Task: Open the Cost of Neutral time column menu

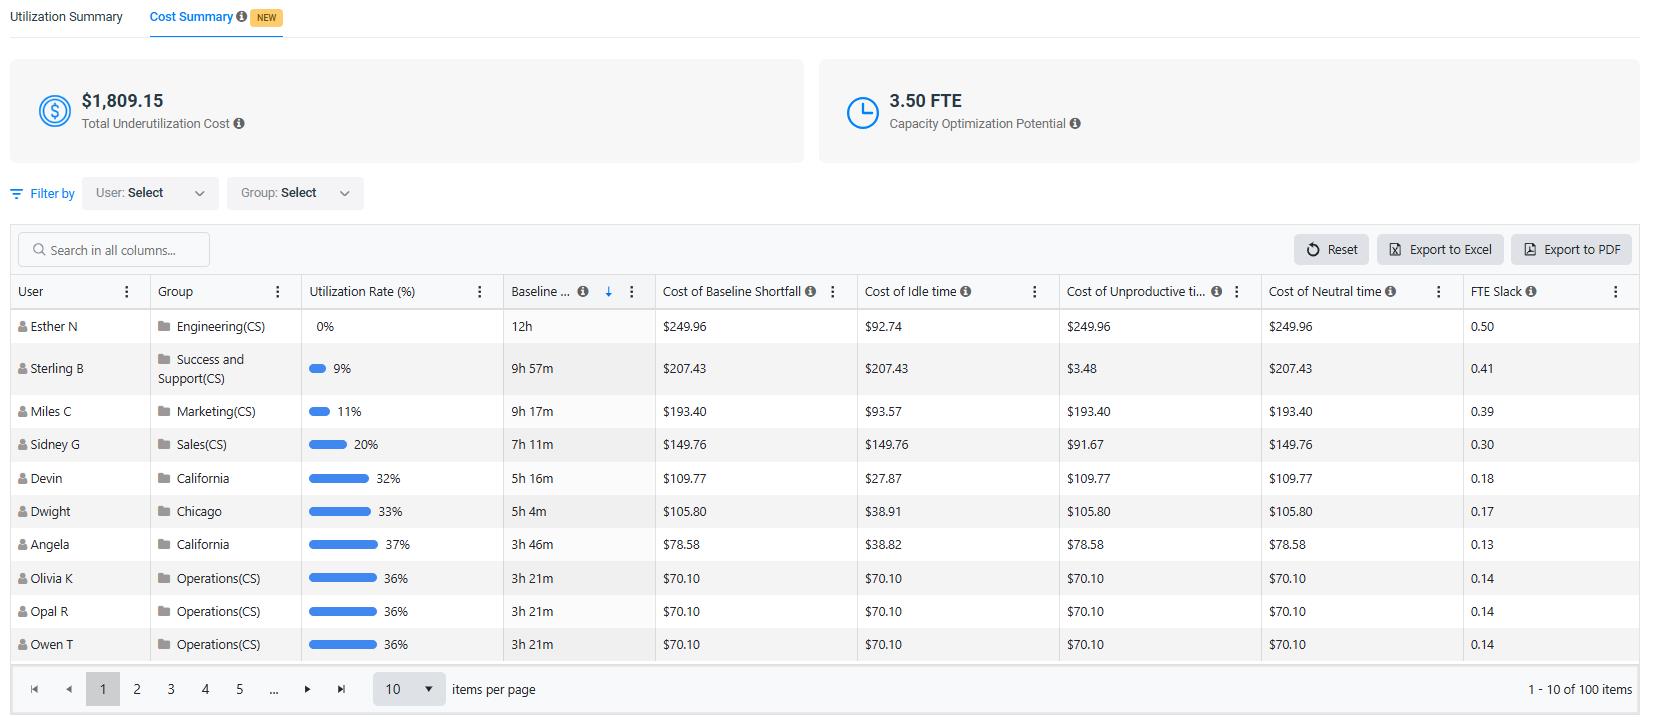Action: pos(1439,292)
